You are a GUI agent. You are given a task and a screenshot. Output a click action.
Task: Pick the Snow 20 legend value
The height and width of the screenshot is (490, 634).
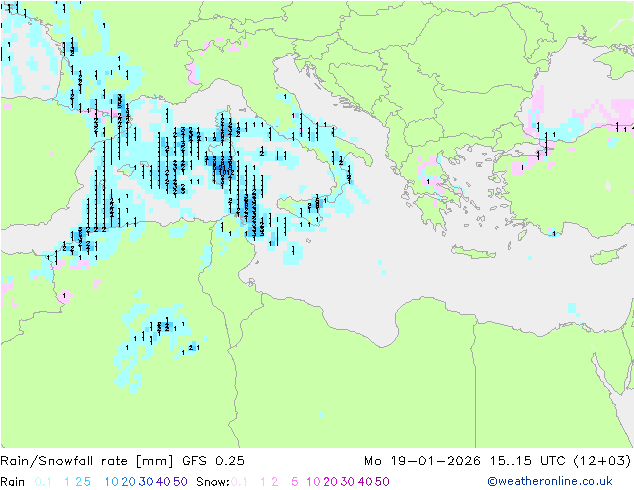click(x=330, y=481)
